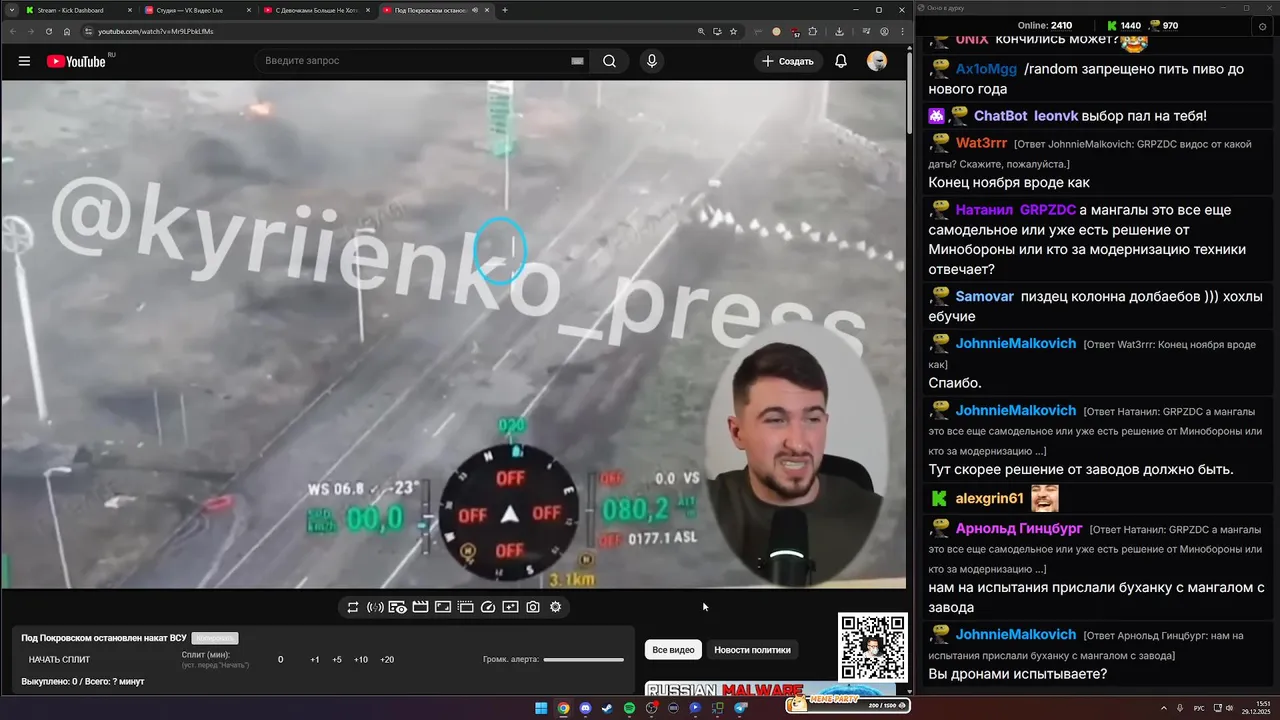Click the YouTube search magnifier button

coord(609,61)
